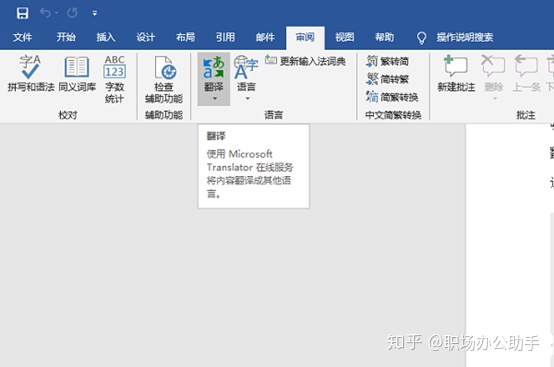
Task: Click 检查辅助功能 accessibility checker
Action: click(164, 79)
